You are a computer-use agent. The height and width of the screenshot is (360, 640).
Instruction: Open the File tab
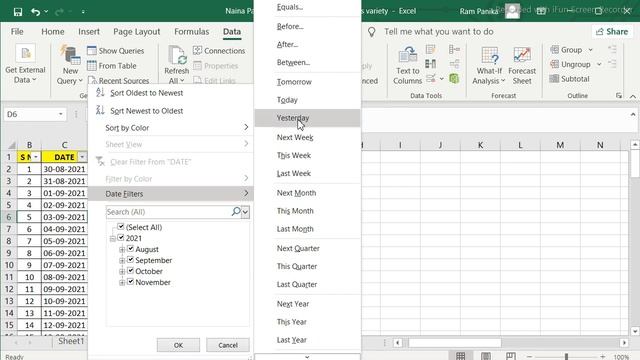tap(17, 32)
